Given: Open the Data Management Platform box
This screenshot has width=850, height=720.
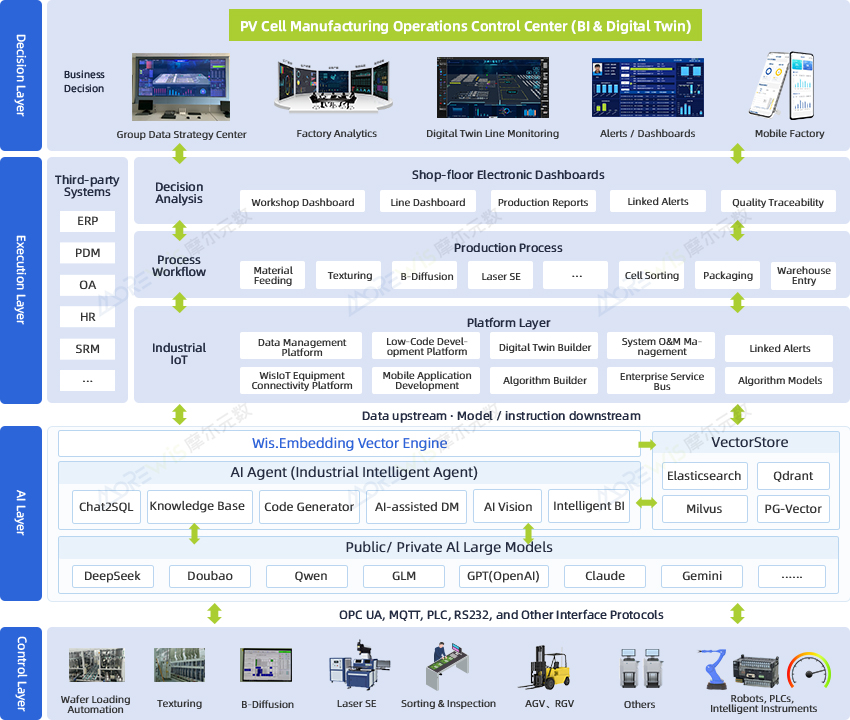Looking at the screenshot, I should [301, 346].
